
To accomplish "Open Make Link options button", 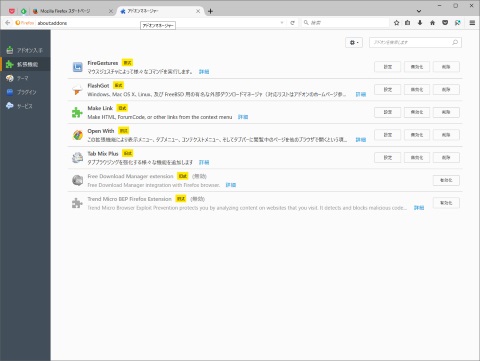I will click(x=387, y=112).
